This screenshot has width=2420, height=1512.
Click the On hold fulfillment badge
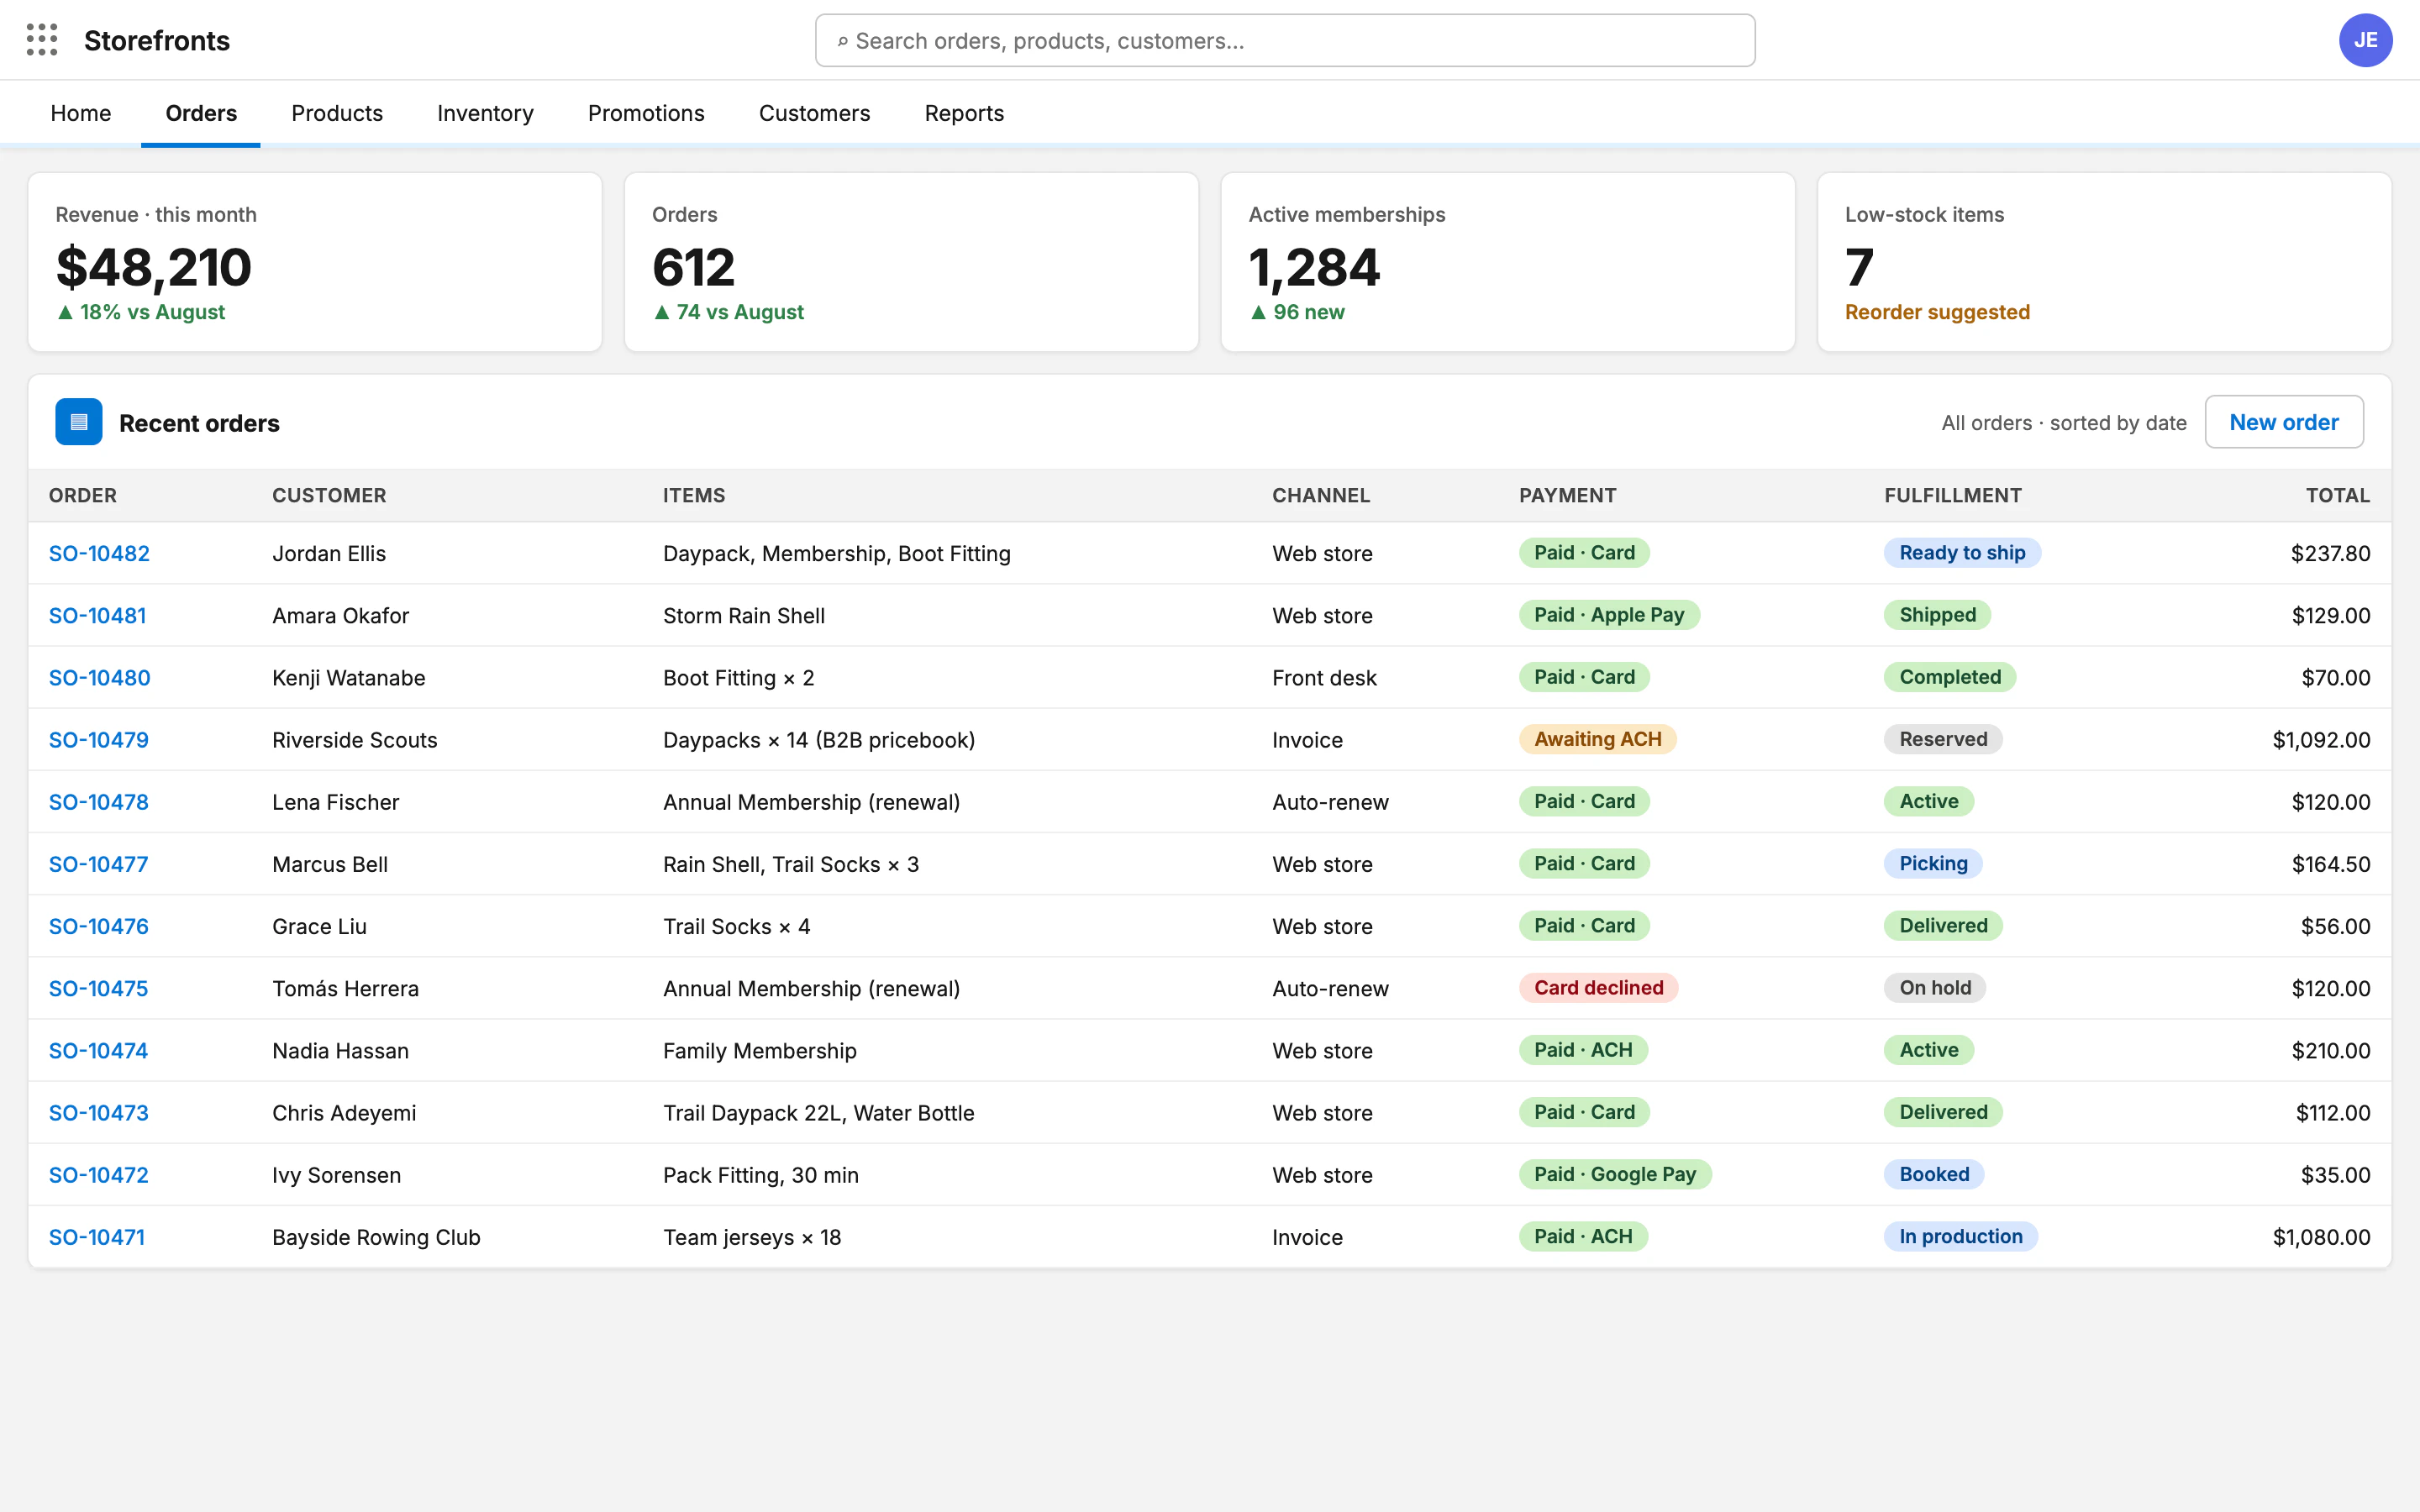(x=1935, y=988)
